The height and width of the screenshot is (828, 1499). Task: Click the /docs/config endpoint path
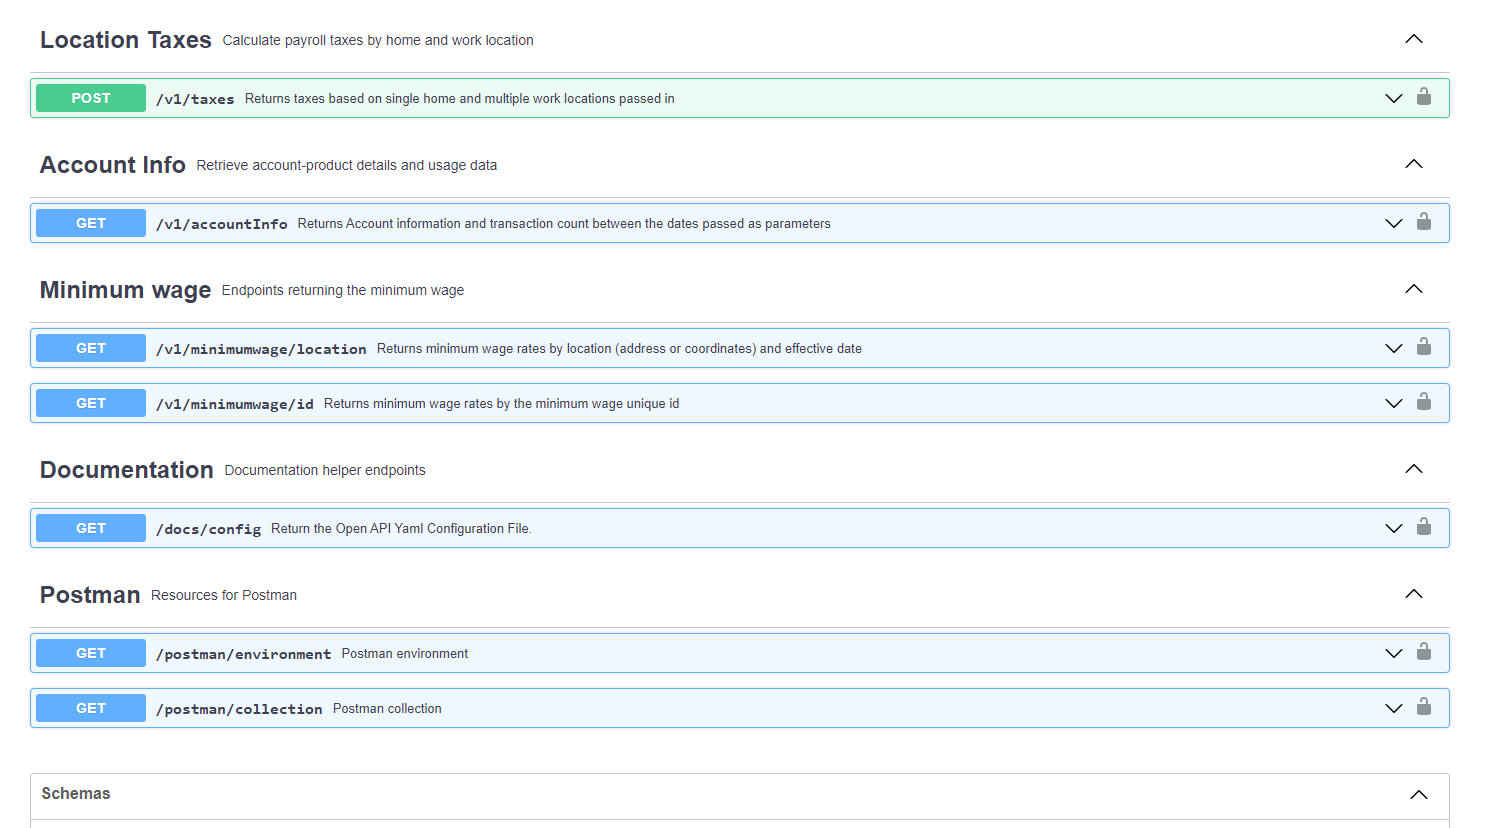click(x=208, y=528)
